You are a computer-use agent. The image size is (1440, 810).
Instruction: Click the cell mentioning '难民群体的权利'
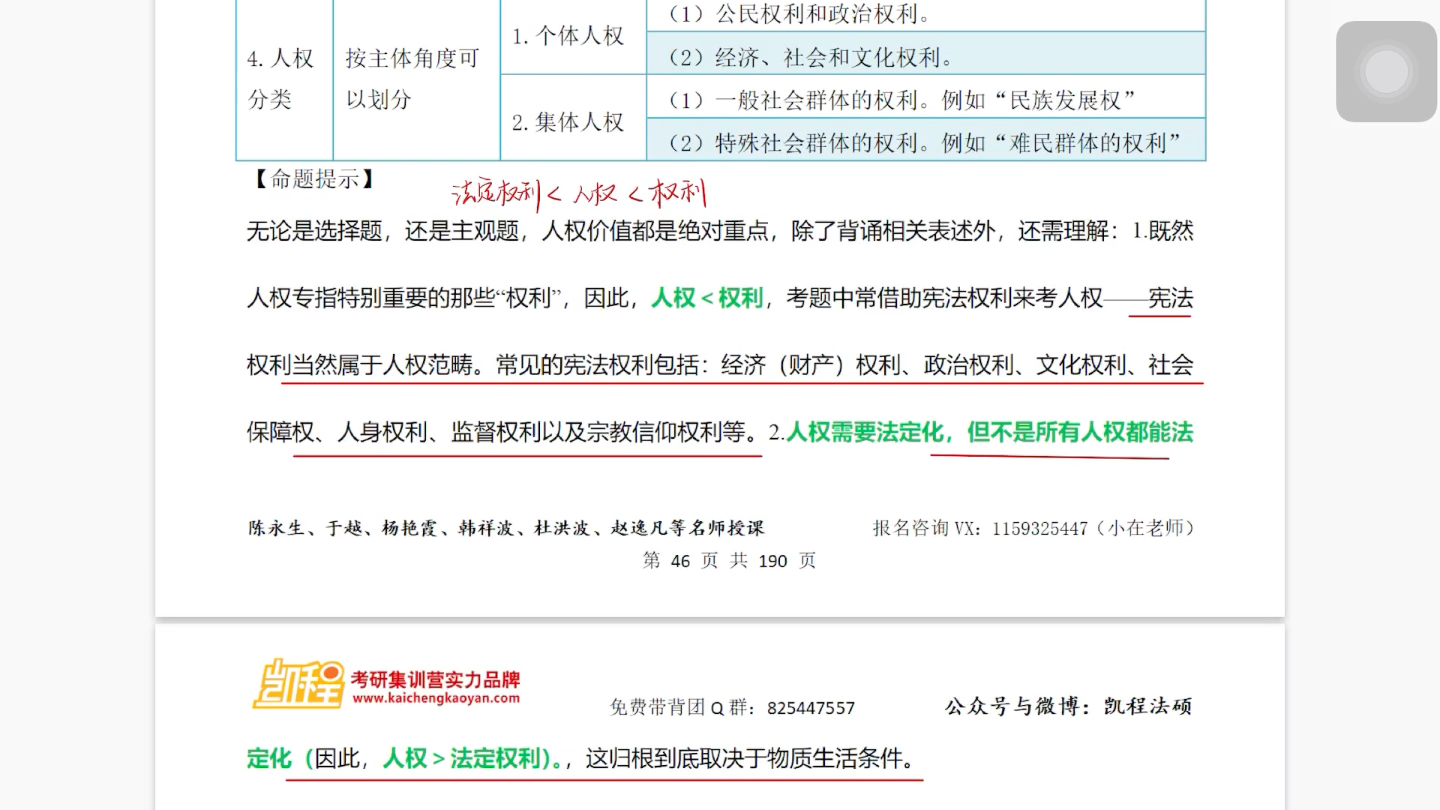point(925,139)
